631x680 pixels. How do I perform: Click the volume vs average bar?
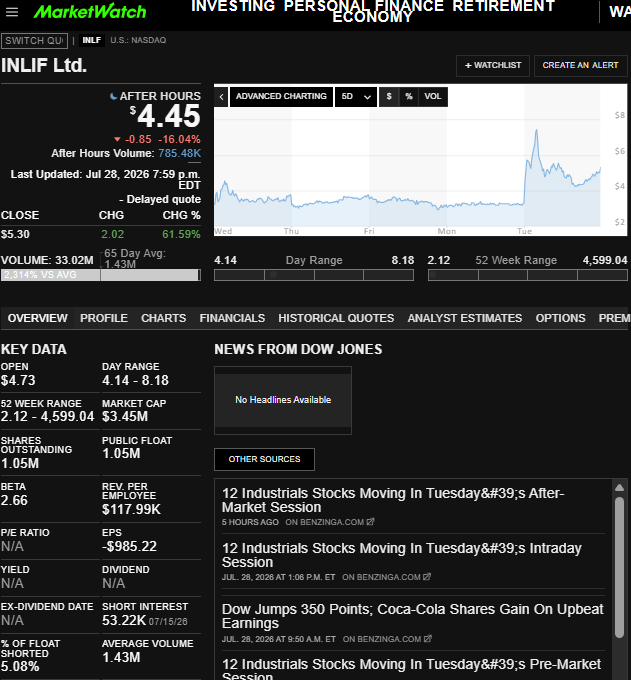[x=101, y=275]
